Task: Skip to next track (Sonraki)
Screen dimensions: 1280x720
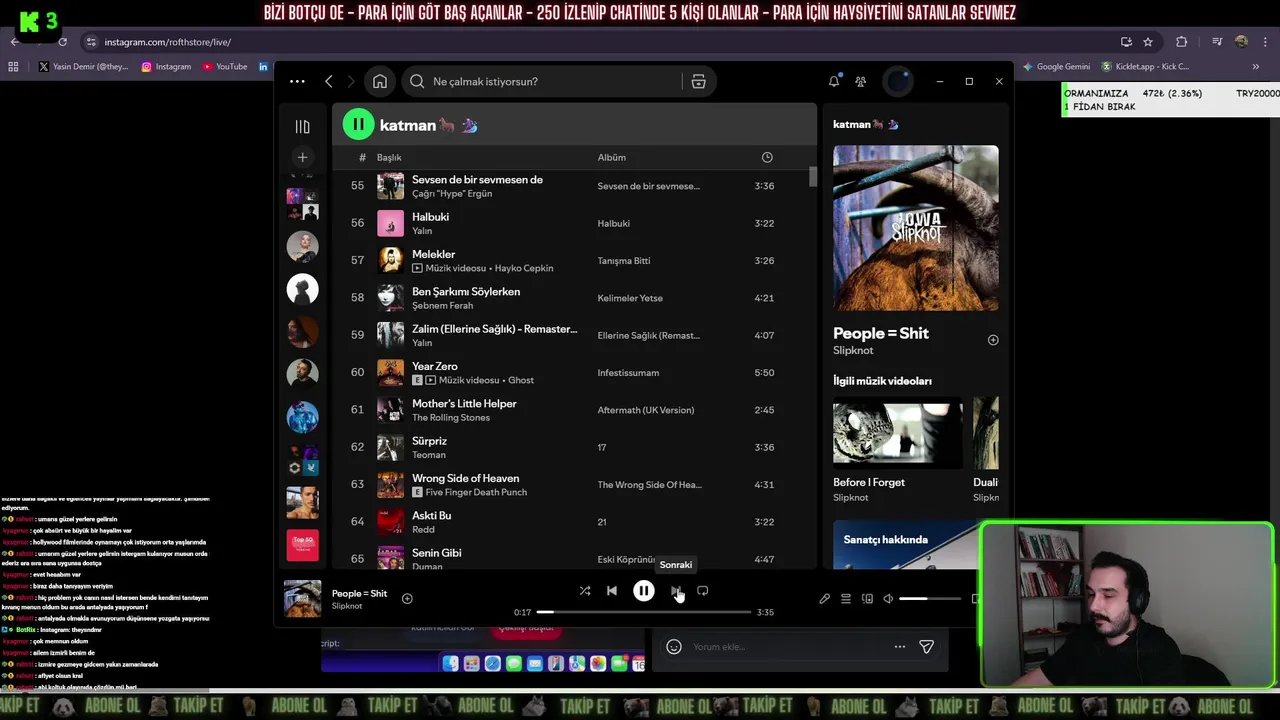Action: coord(675,591)
